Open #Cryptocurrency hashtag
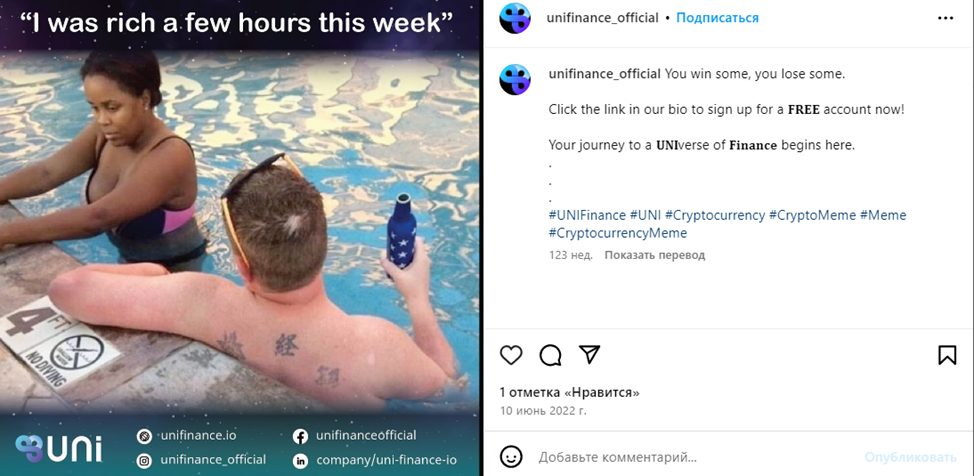The image size is (974, 476). tap(715, 215)
